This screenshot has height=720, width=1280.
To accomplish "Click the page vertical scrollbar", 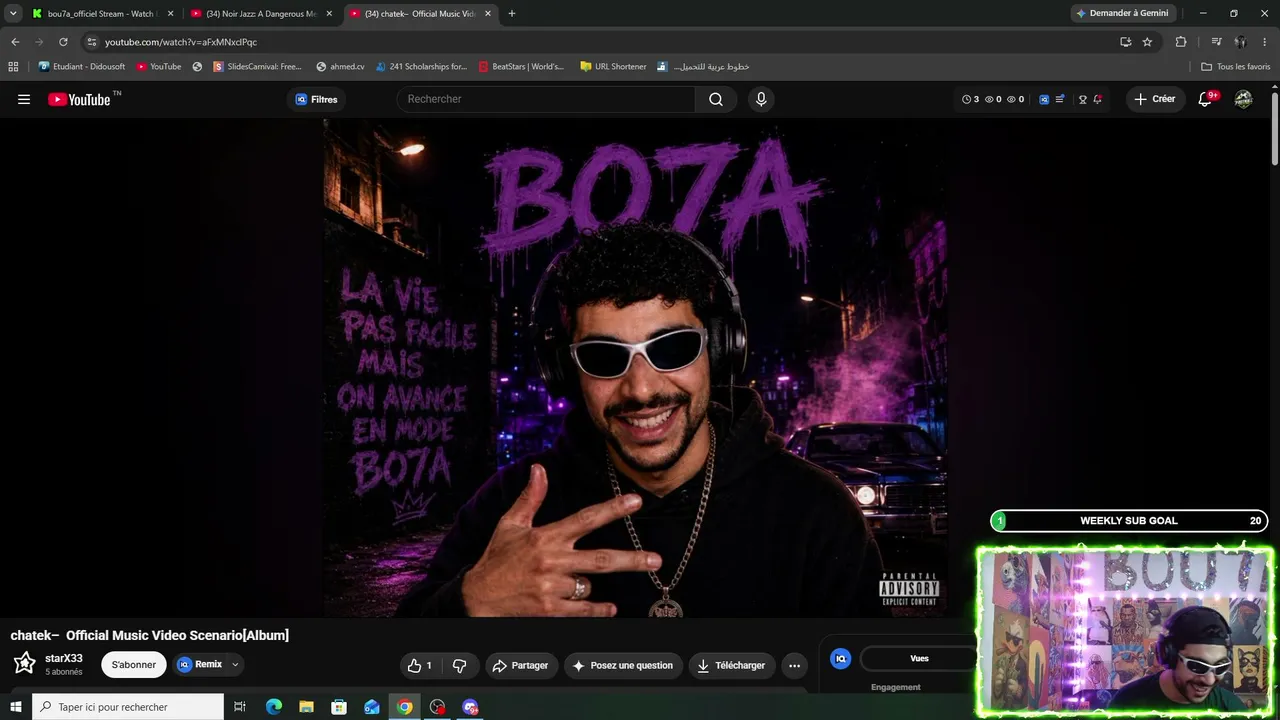I will (1275, 130).
